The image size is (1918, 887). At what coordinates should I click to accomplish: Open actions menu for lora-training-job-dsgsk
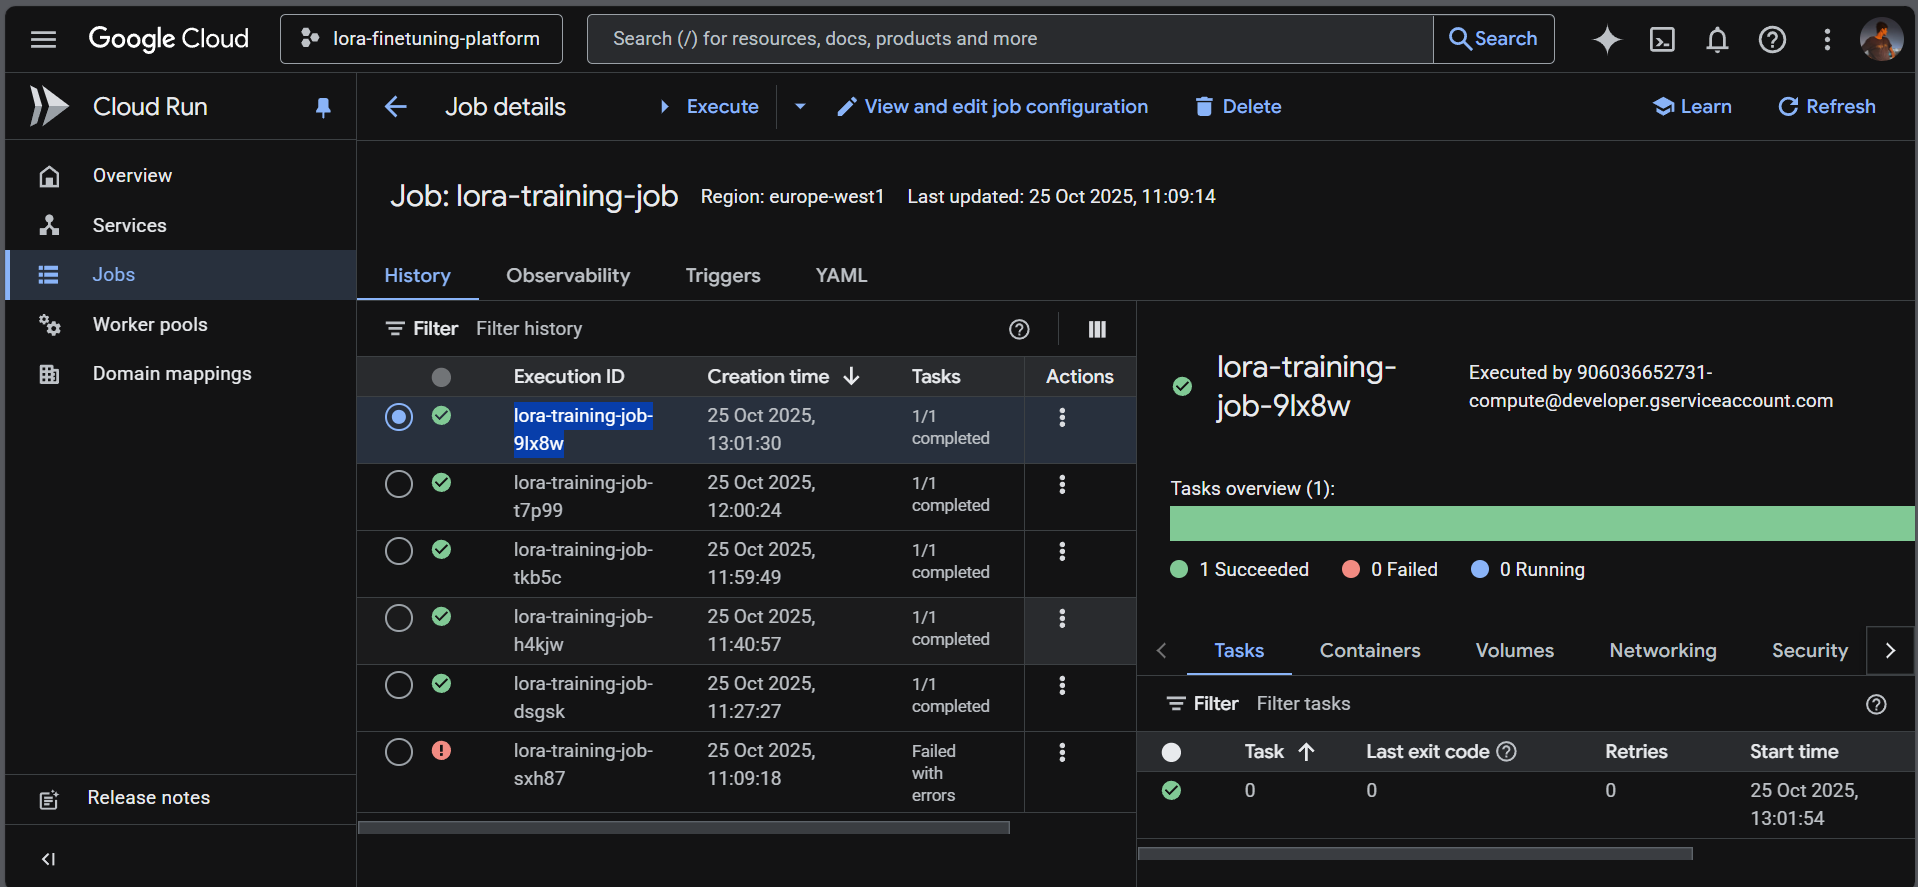1062,685
